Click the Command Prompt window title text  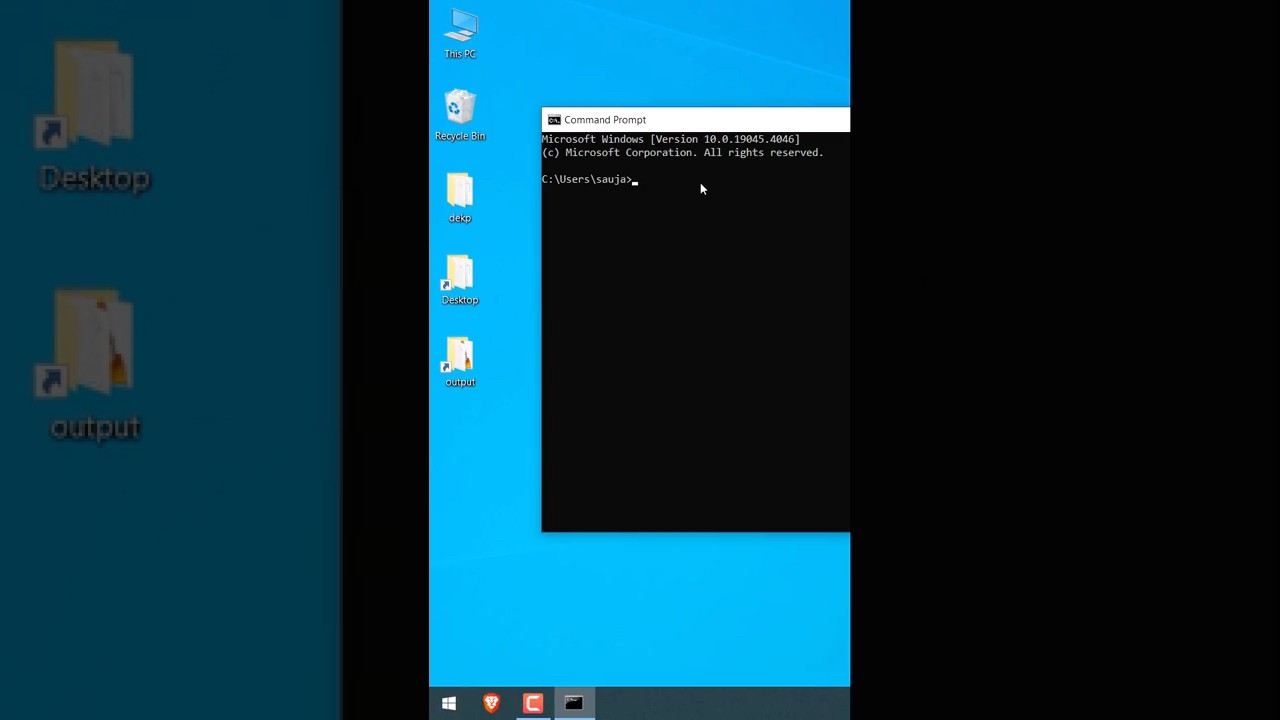tap(605, 120)
